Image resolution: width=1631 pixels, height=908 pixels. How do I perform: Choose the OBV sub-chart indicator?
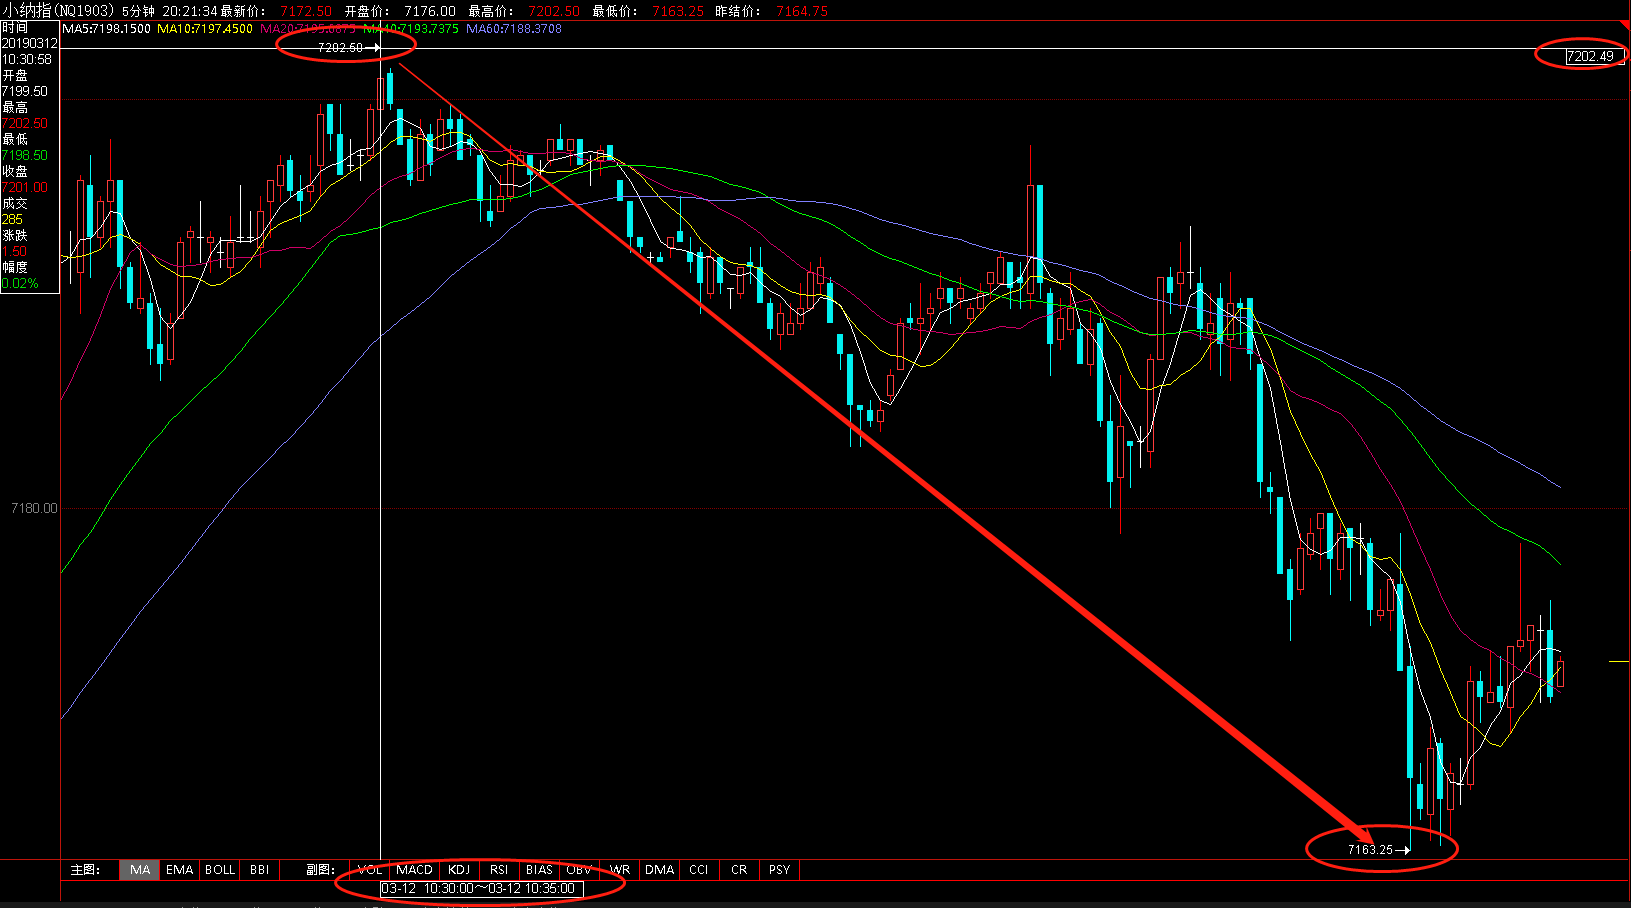(x=579, y=870)
